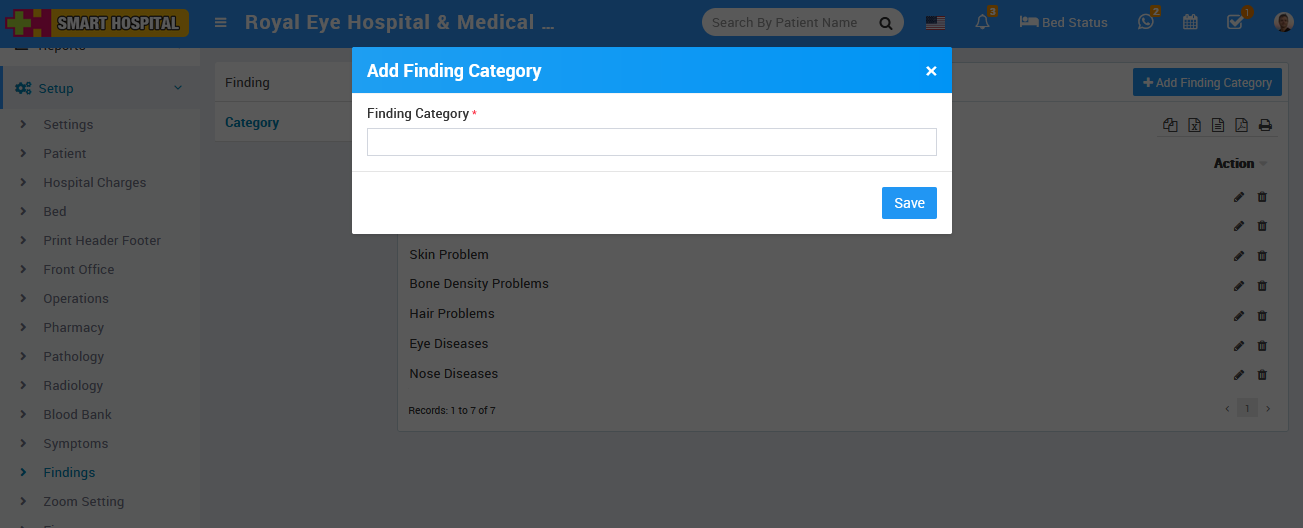
Task: Open Bed Status from header
Action: (1063, 22)
